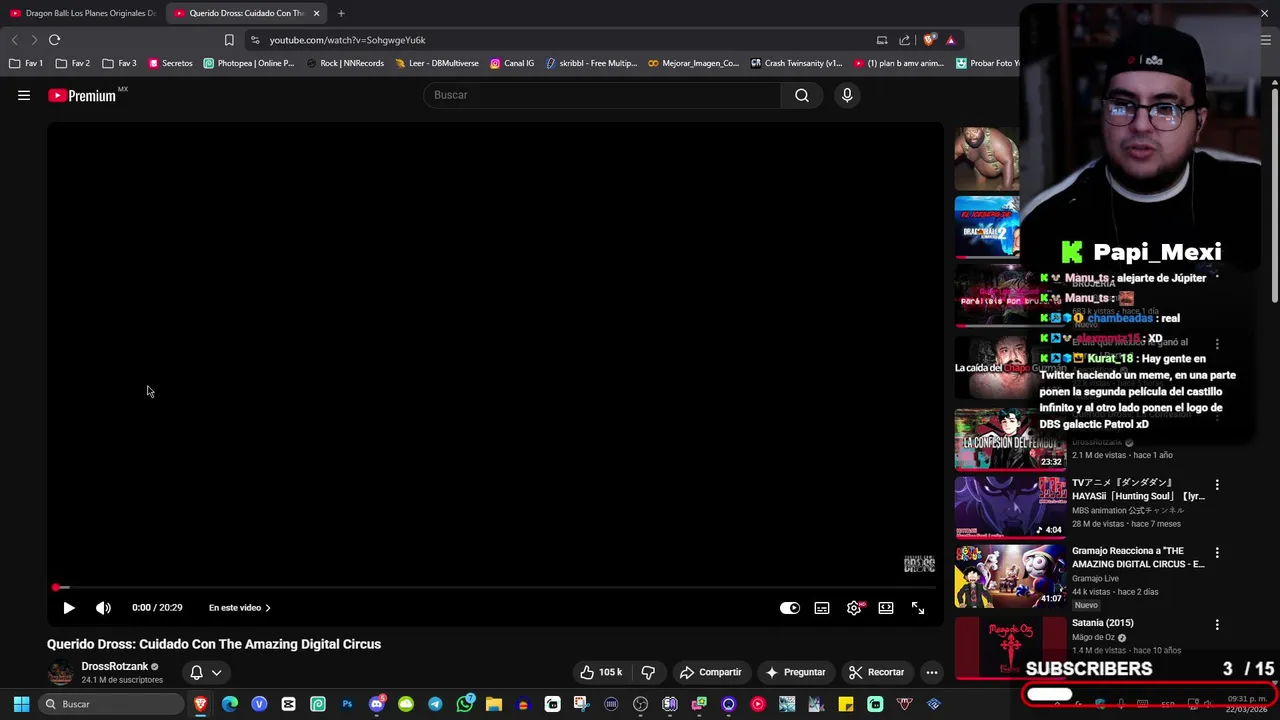The image size is (1280, 720).
Task: Open Canal IG bookmark
Action: click(512, 63)
